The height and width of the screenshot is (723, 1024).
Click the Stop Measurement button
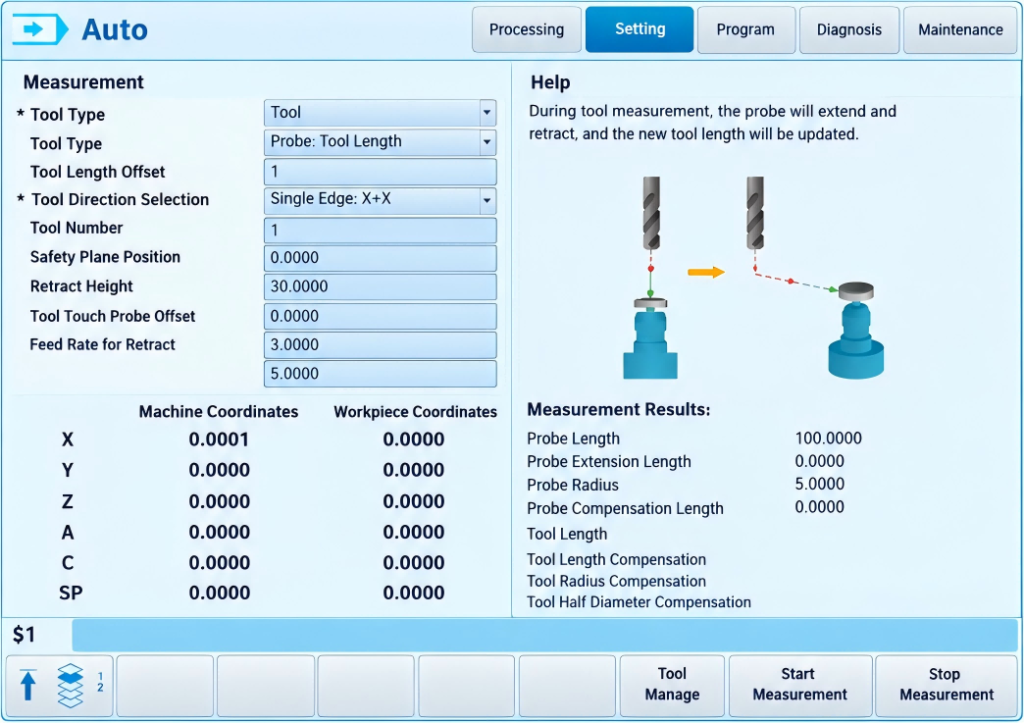click(x=946, y=685)
